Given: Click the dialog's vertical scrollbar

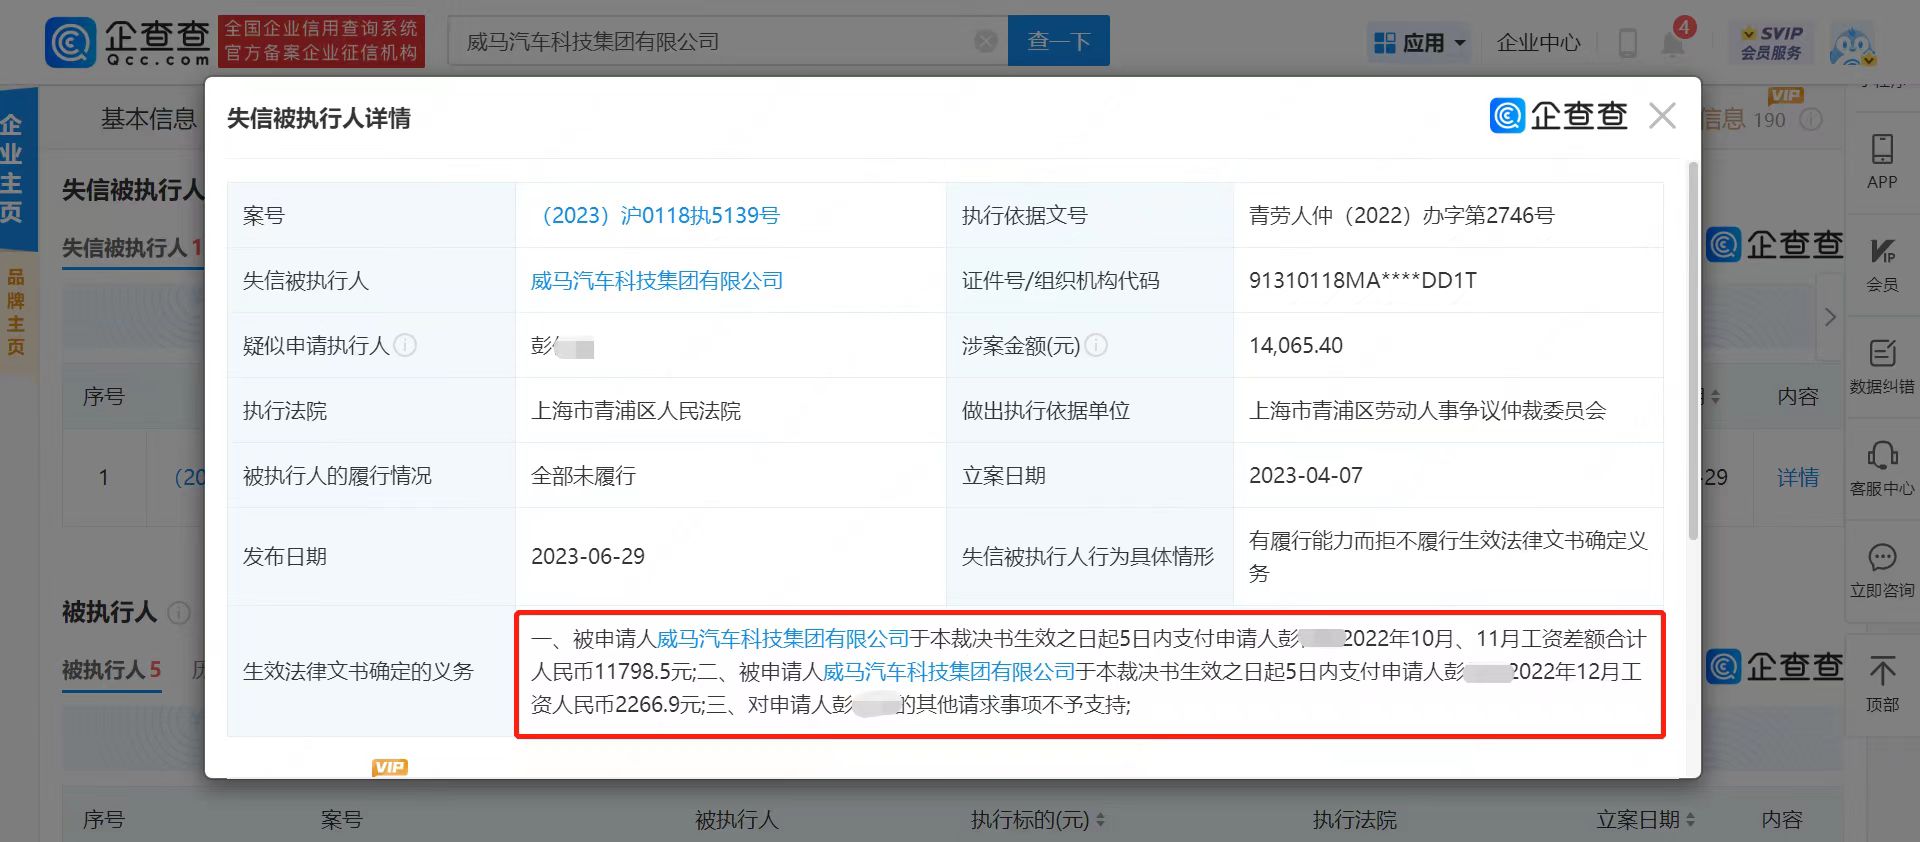Looking at the screenshot, I should 1693,350.
